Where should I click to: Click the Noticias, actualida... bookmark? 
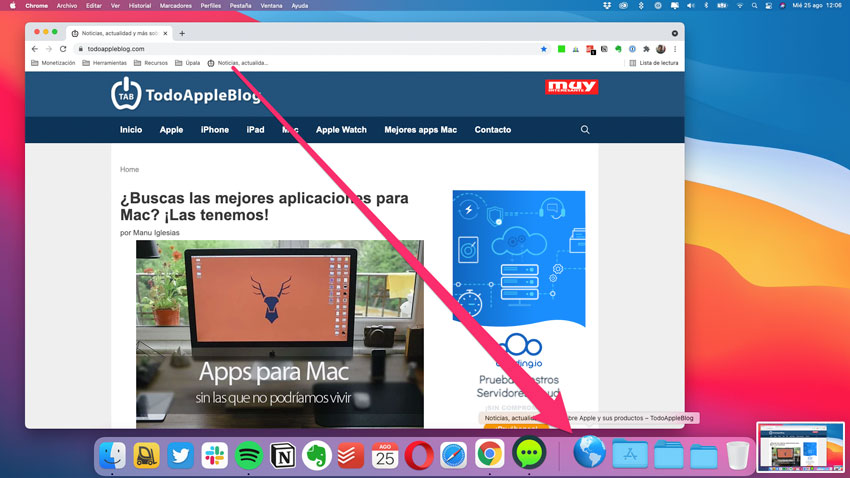point(238,63)
